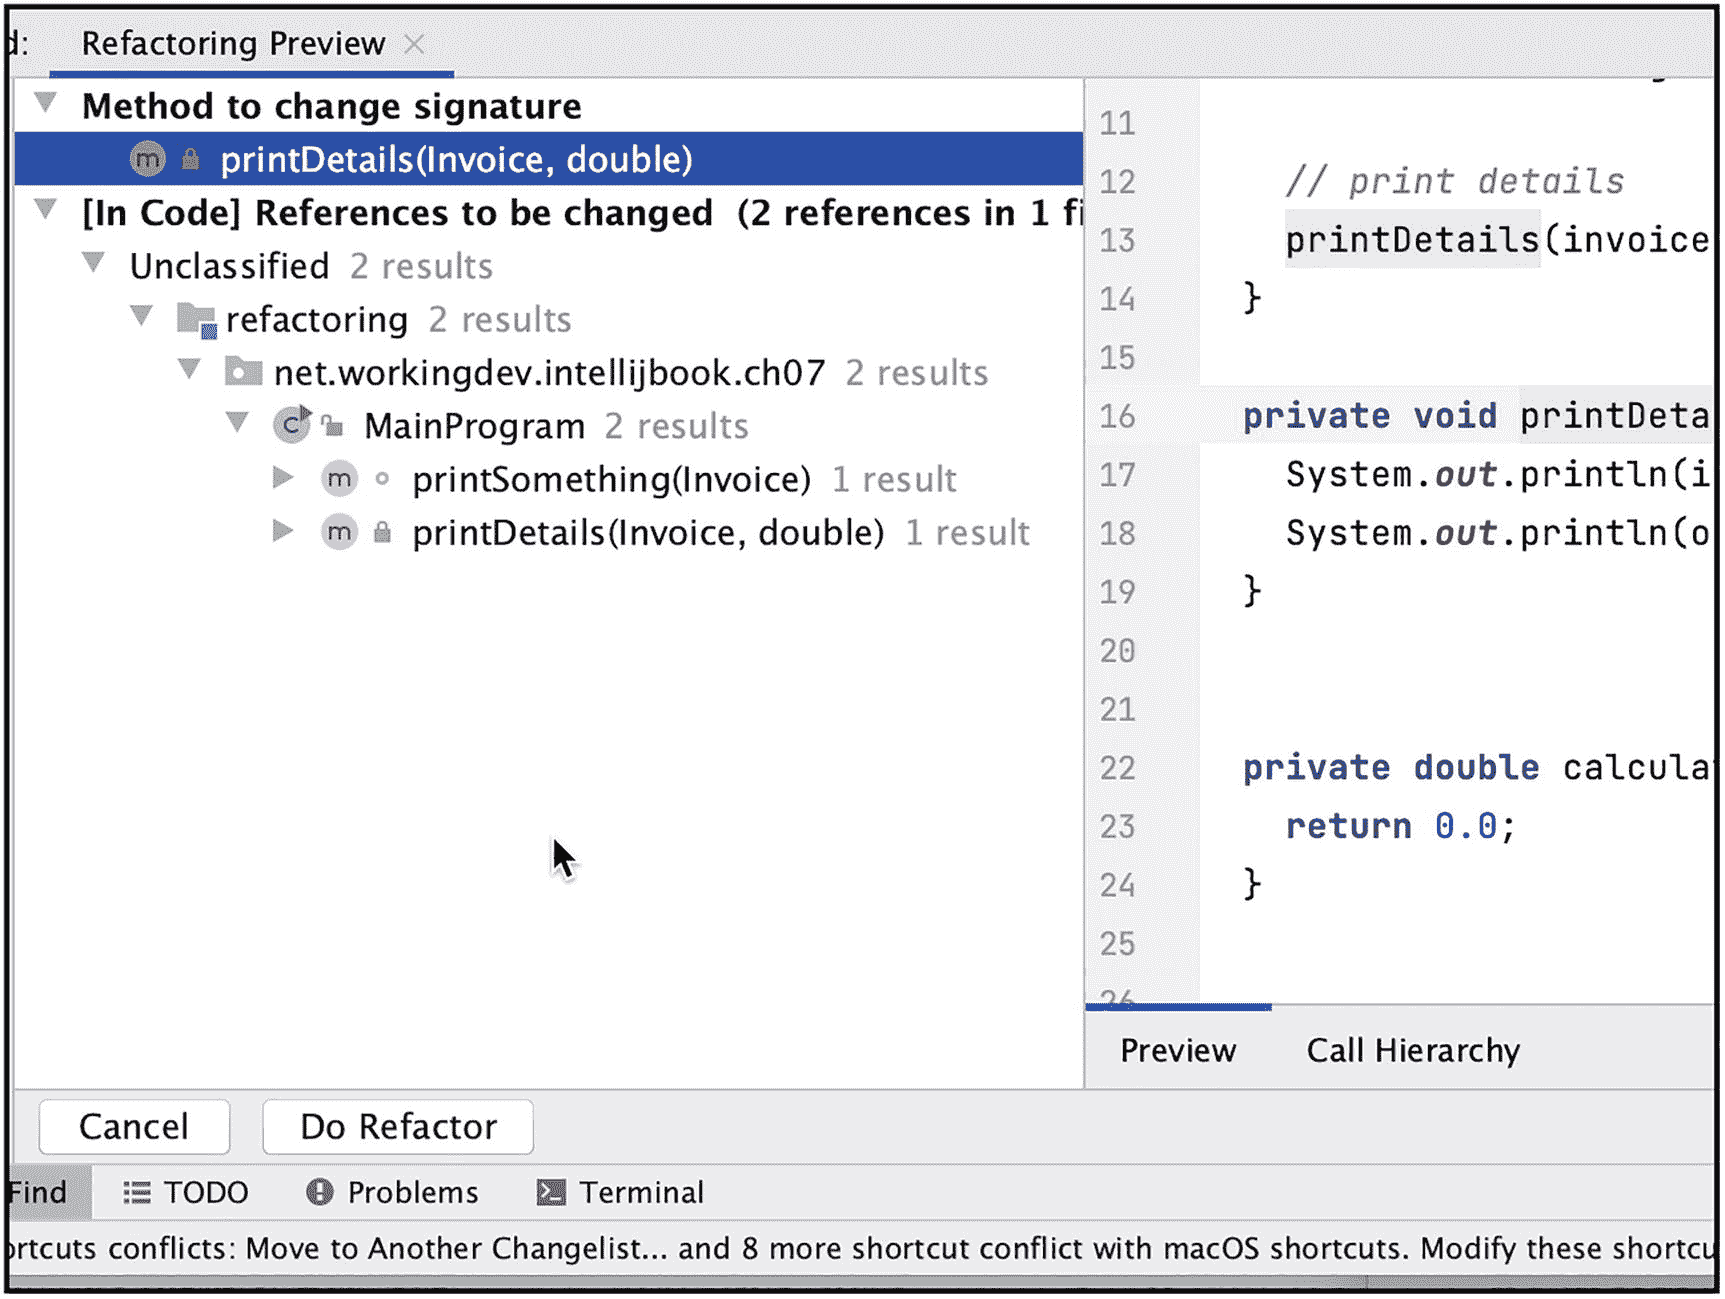Switch to the Refactoring Preview tab
The width and height of the screenshot is (1725, 1299).
(233, 44)
